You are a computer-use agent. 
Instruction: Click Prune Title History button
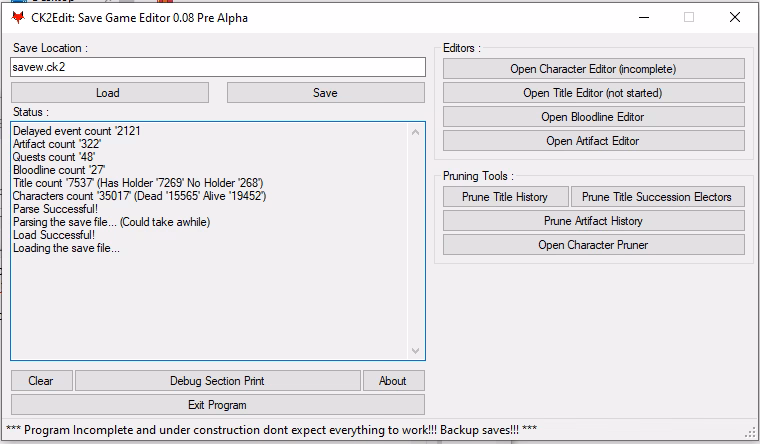(506, 197)
